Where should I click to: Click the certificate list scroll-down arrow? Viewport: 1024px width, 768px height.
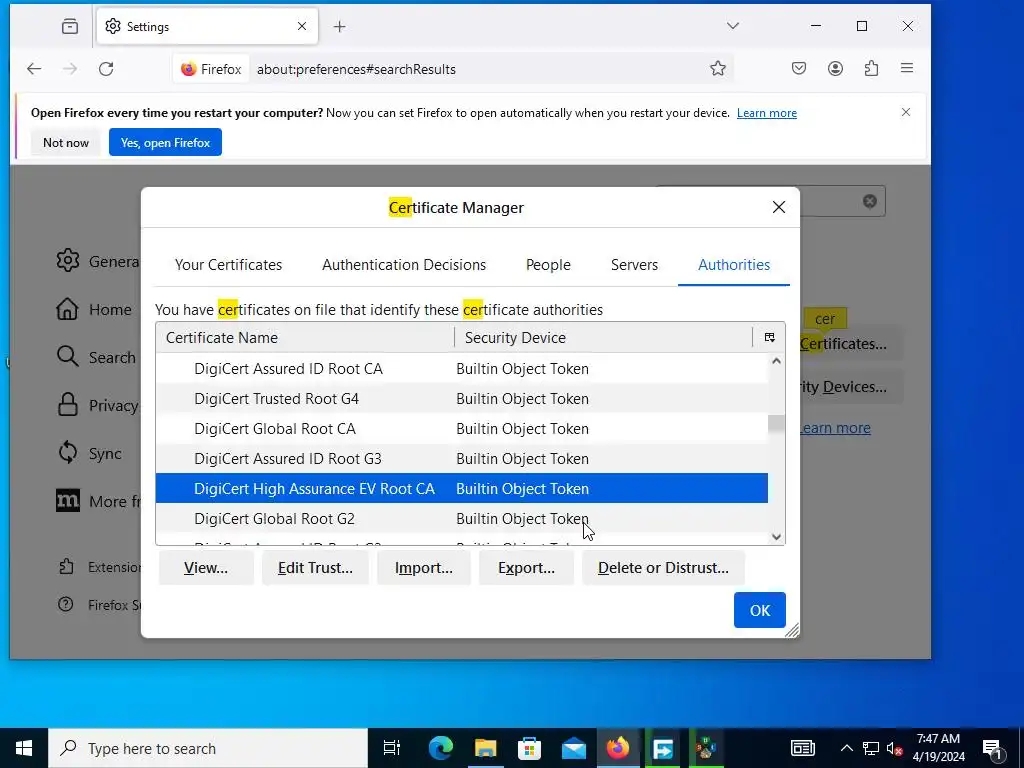776,537
